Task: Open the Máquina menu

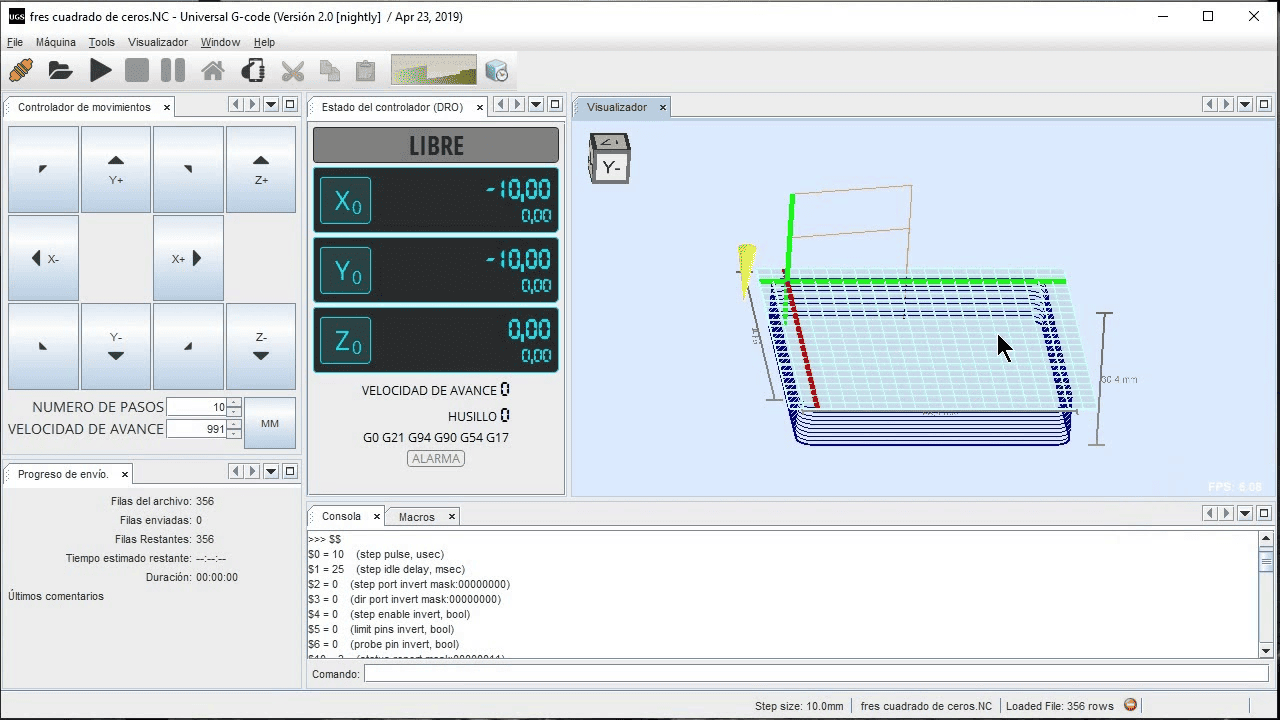Action: (55, 42)
